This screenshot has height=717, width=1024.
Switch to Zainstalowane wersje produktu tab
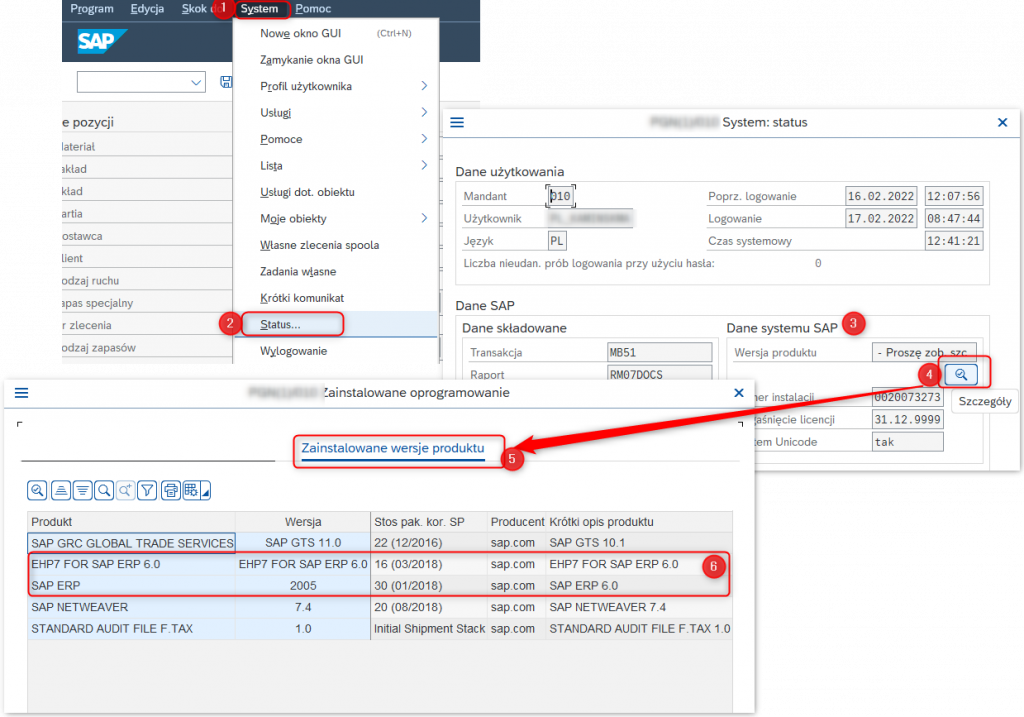point(393,448)
